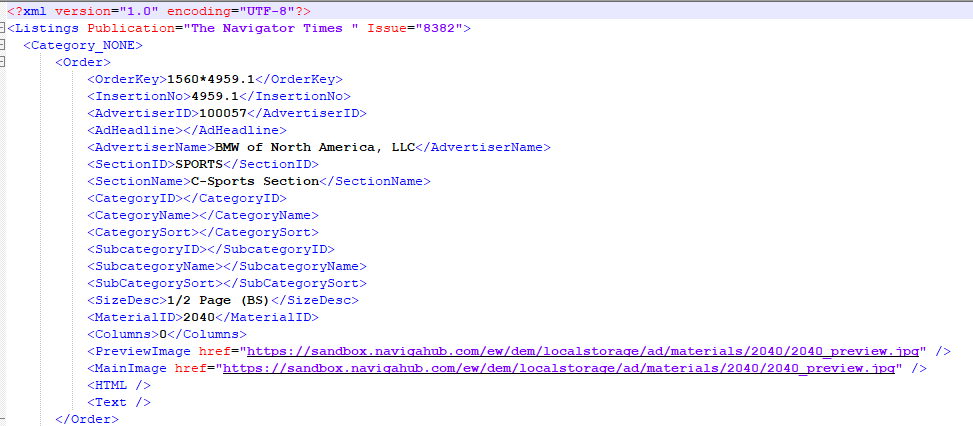Click the SectionID value SPORTS
The height and width of the screenshot is (426, 973).
pyautogui.click(x=199, y=164)
